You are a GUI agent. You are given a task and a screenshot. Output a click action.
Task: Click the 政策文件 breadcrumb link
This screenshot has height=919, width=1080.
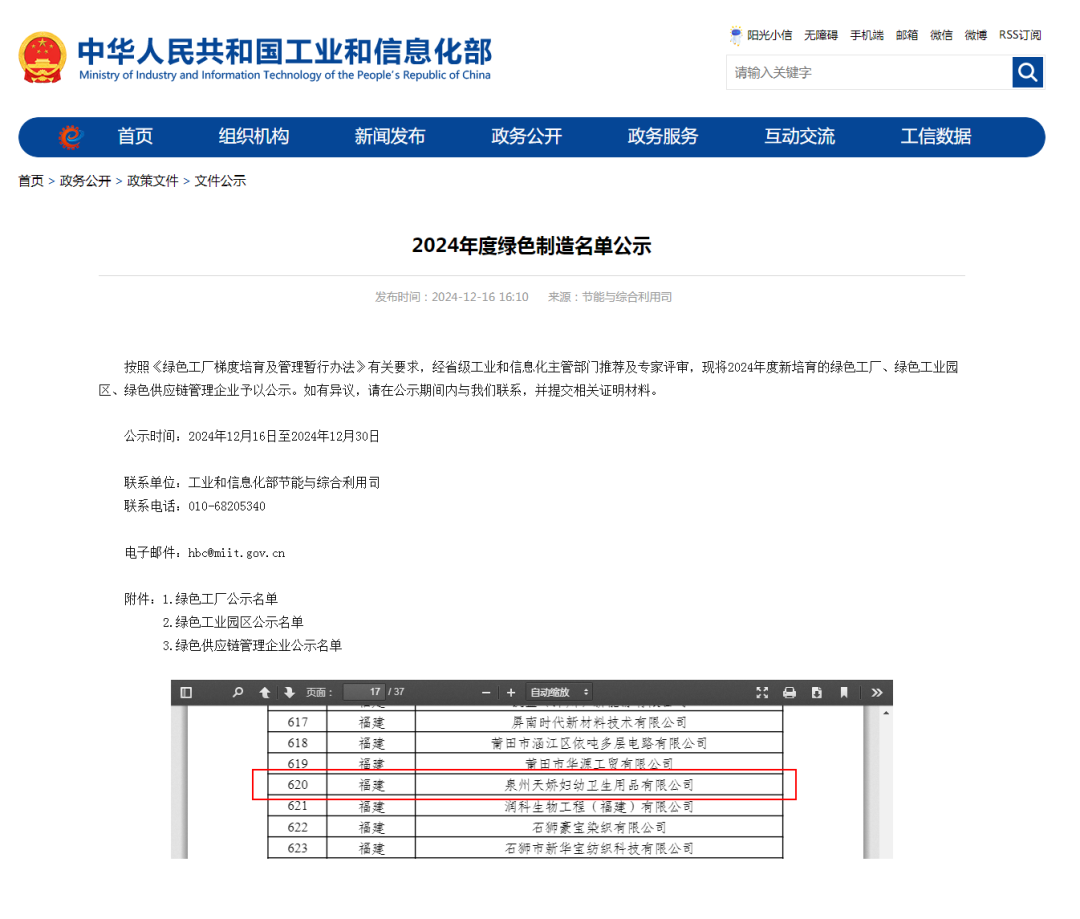[153, 181]
